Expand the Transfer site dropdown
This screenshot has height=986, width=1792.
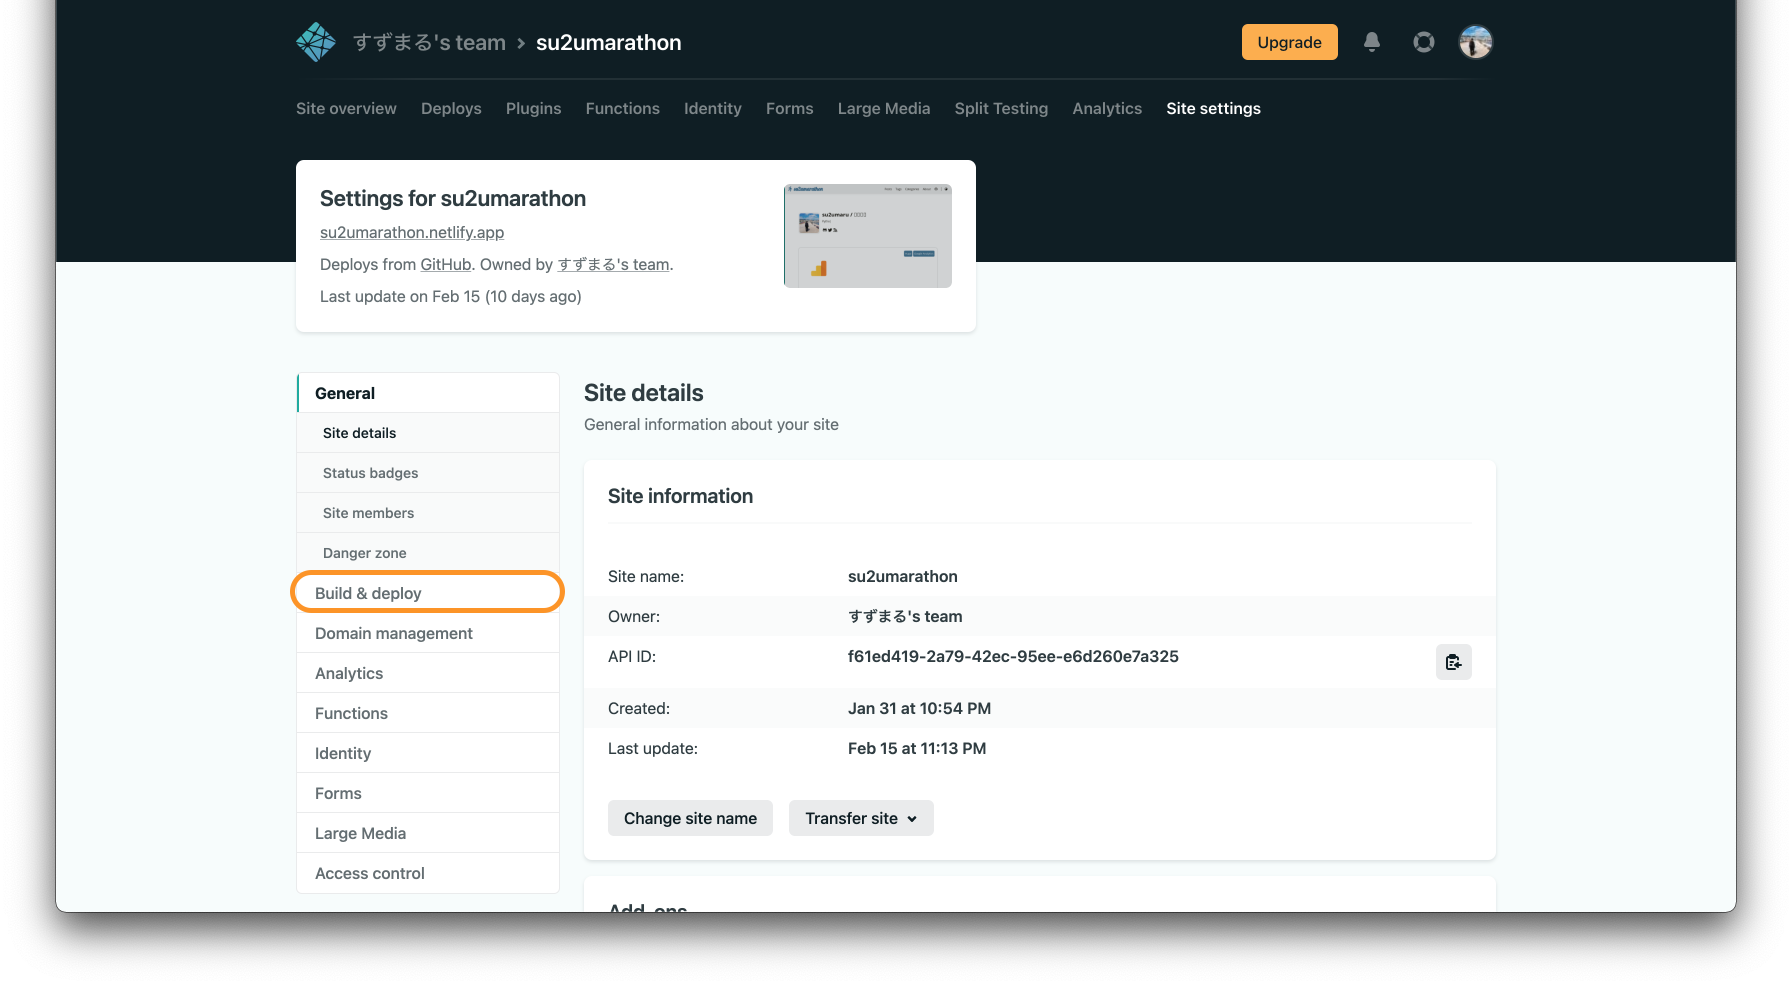[x=861, y=818]
